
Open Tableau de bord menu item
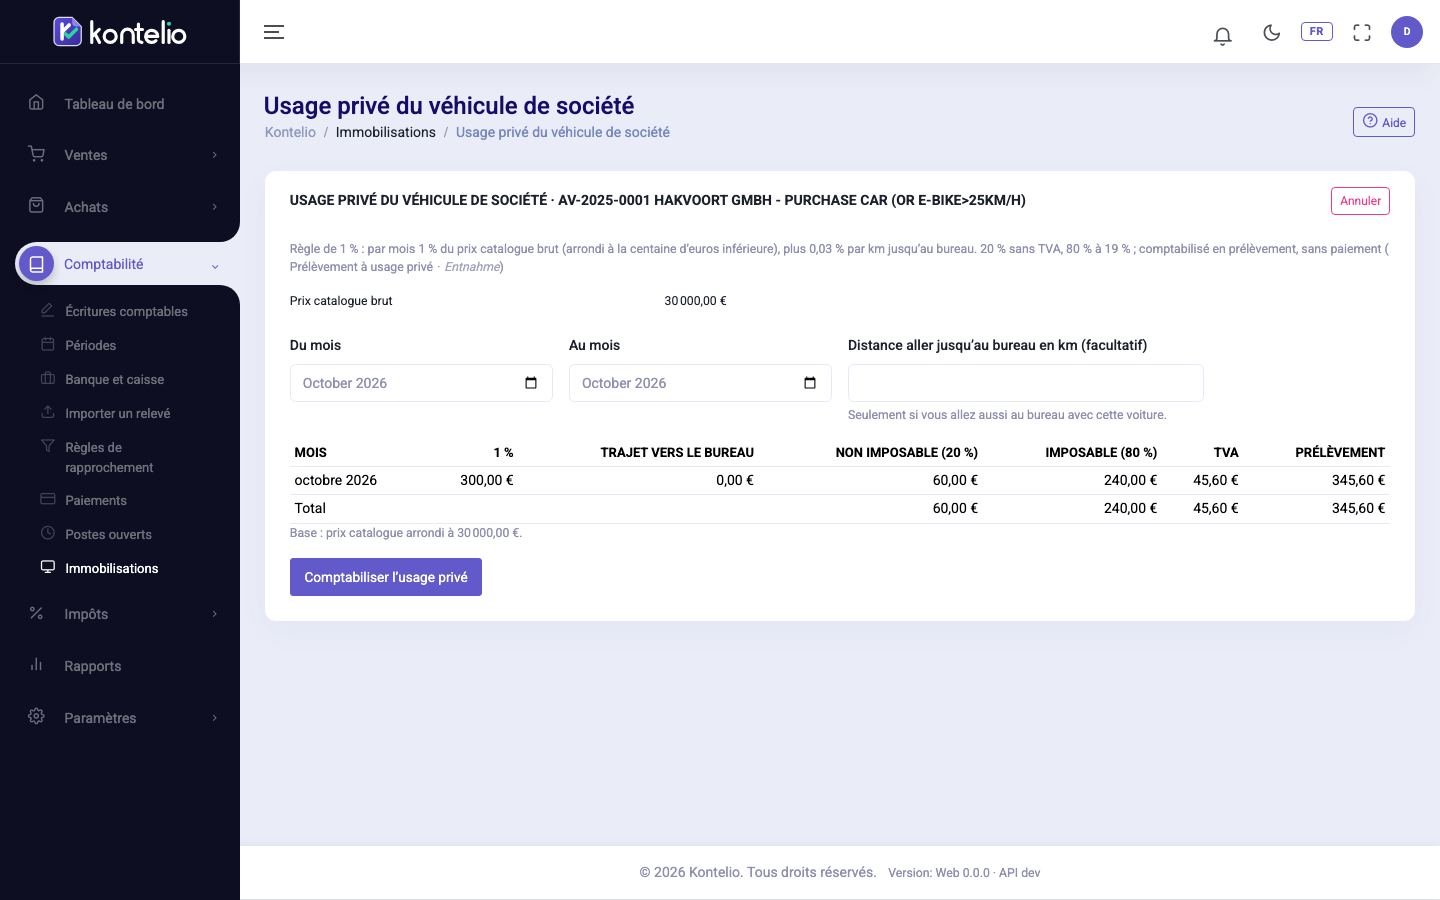click(x=114, y=104)
